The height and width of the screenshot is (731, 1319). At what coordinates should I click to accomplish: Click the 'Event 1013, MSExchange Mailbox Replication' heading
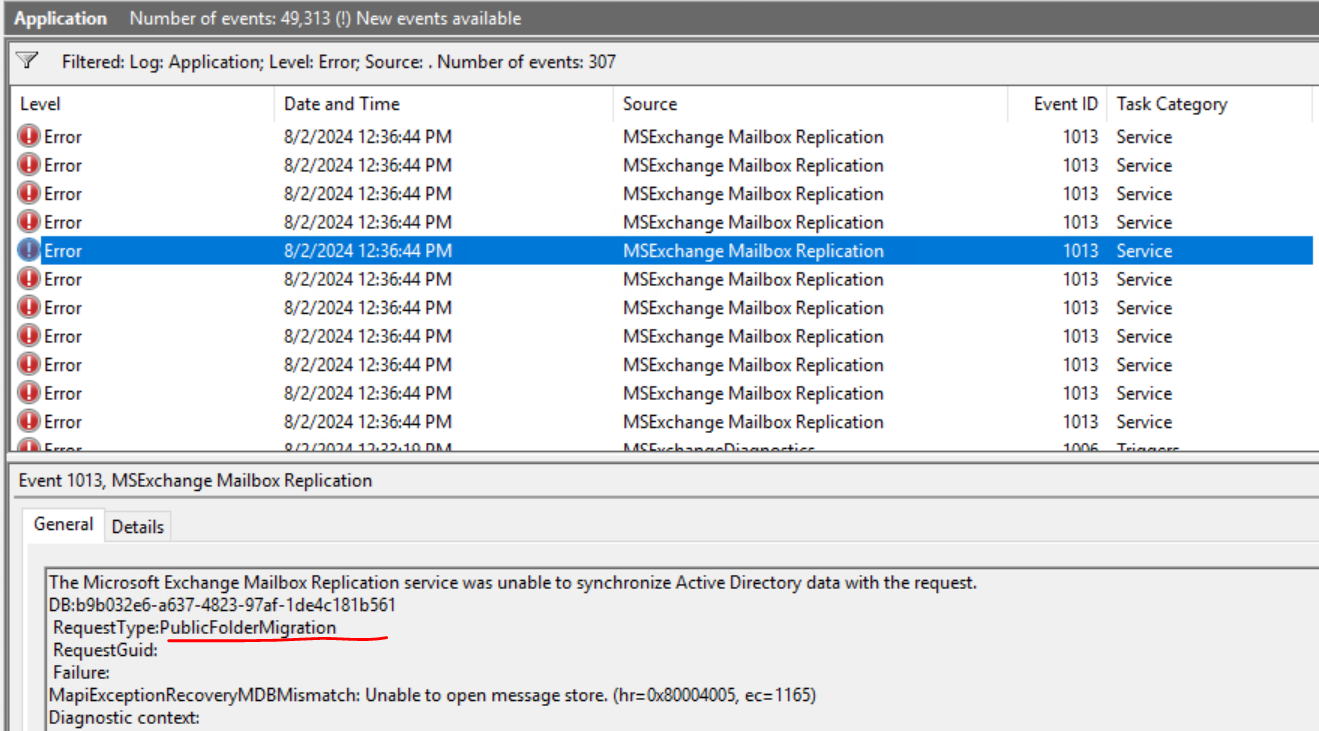pos(195,481)
